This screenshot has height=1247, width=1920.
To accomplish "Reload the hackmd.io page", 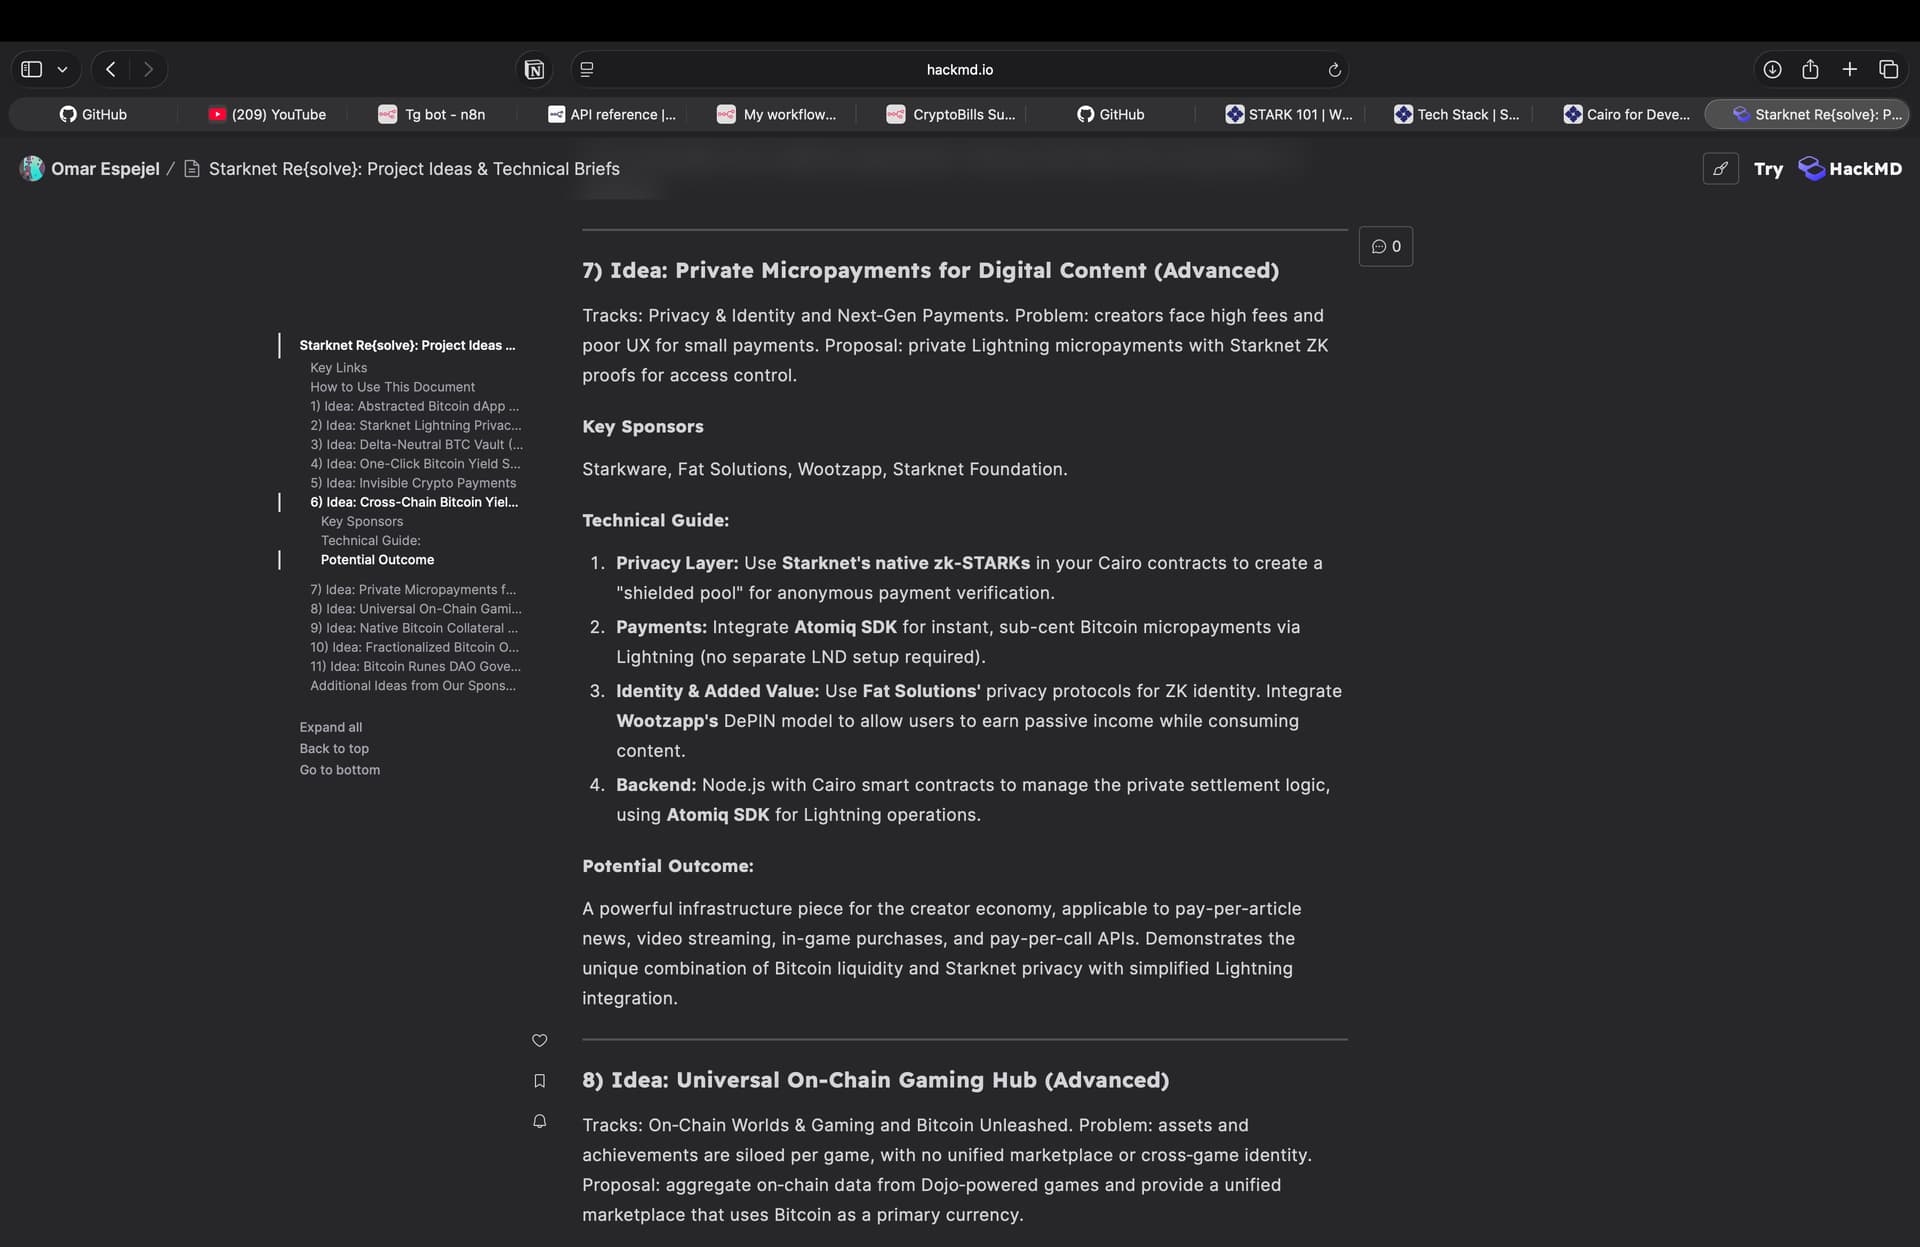I will 1333,69.
